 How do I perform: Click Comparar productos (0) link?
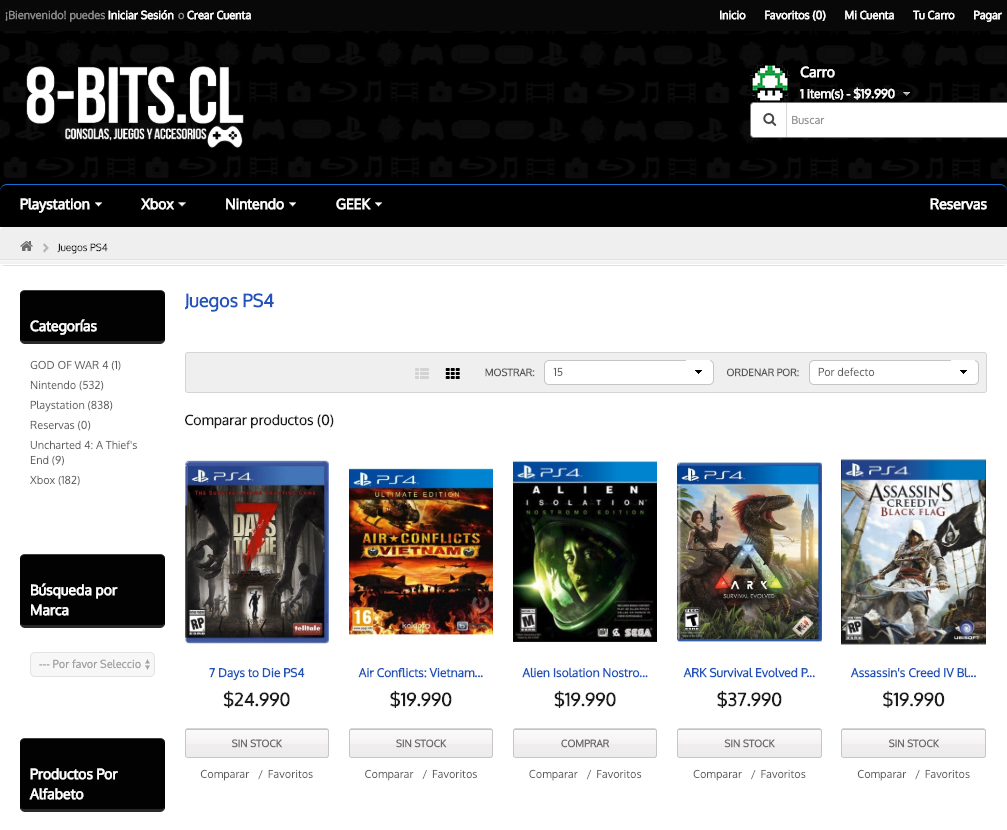(x=259, y=420)
